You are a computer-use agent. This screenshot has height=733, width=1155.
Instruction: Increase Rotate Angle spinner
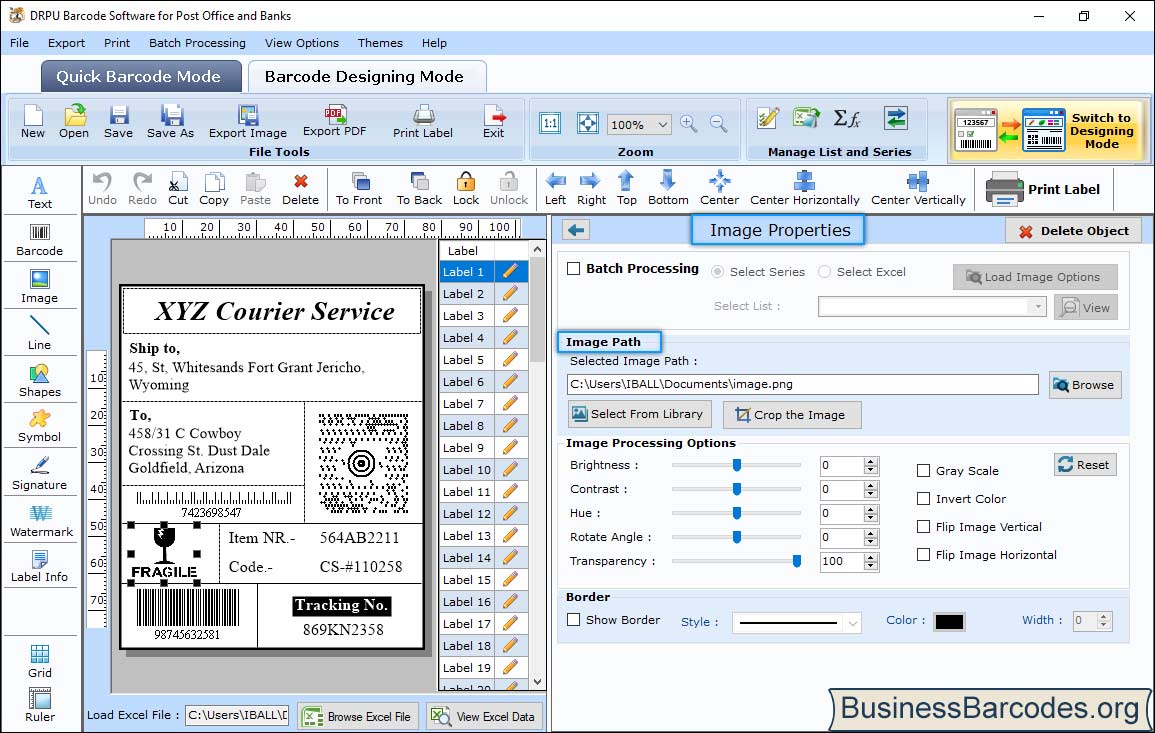click(871, 533)
